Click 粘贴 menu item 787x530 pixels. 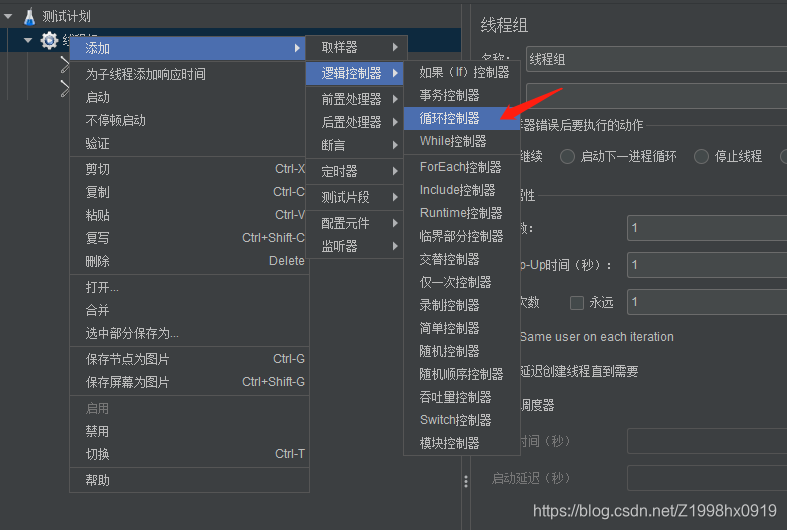coord(189,215)
